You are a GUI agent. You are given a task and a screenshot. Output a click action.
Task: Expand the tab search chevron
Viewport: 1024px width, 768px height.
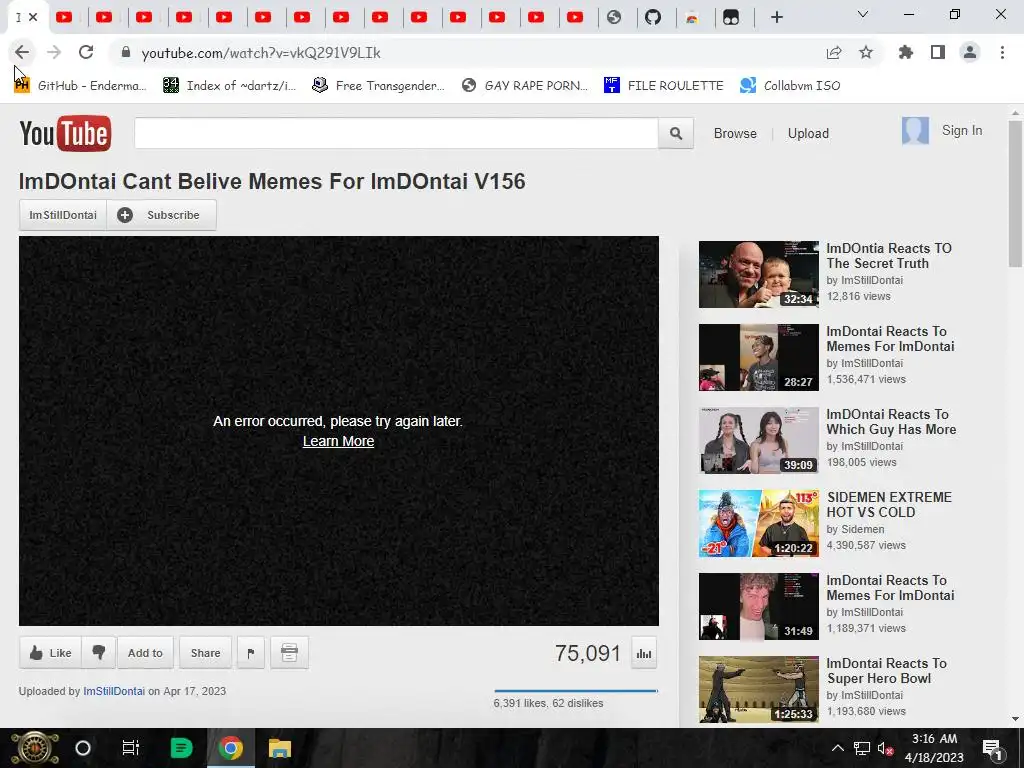863,14
